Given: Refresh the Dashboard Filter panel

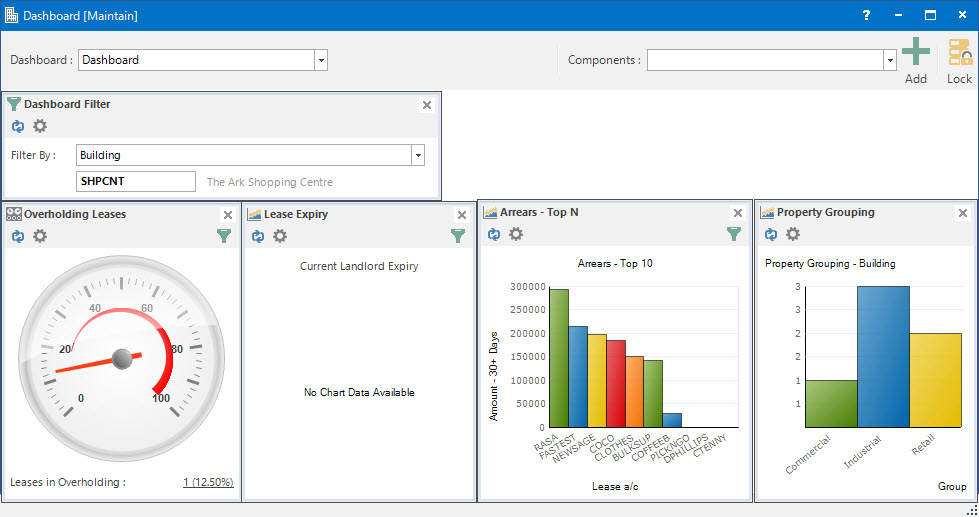Looking at the screenshot, I should (x=18, y=126).
